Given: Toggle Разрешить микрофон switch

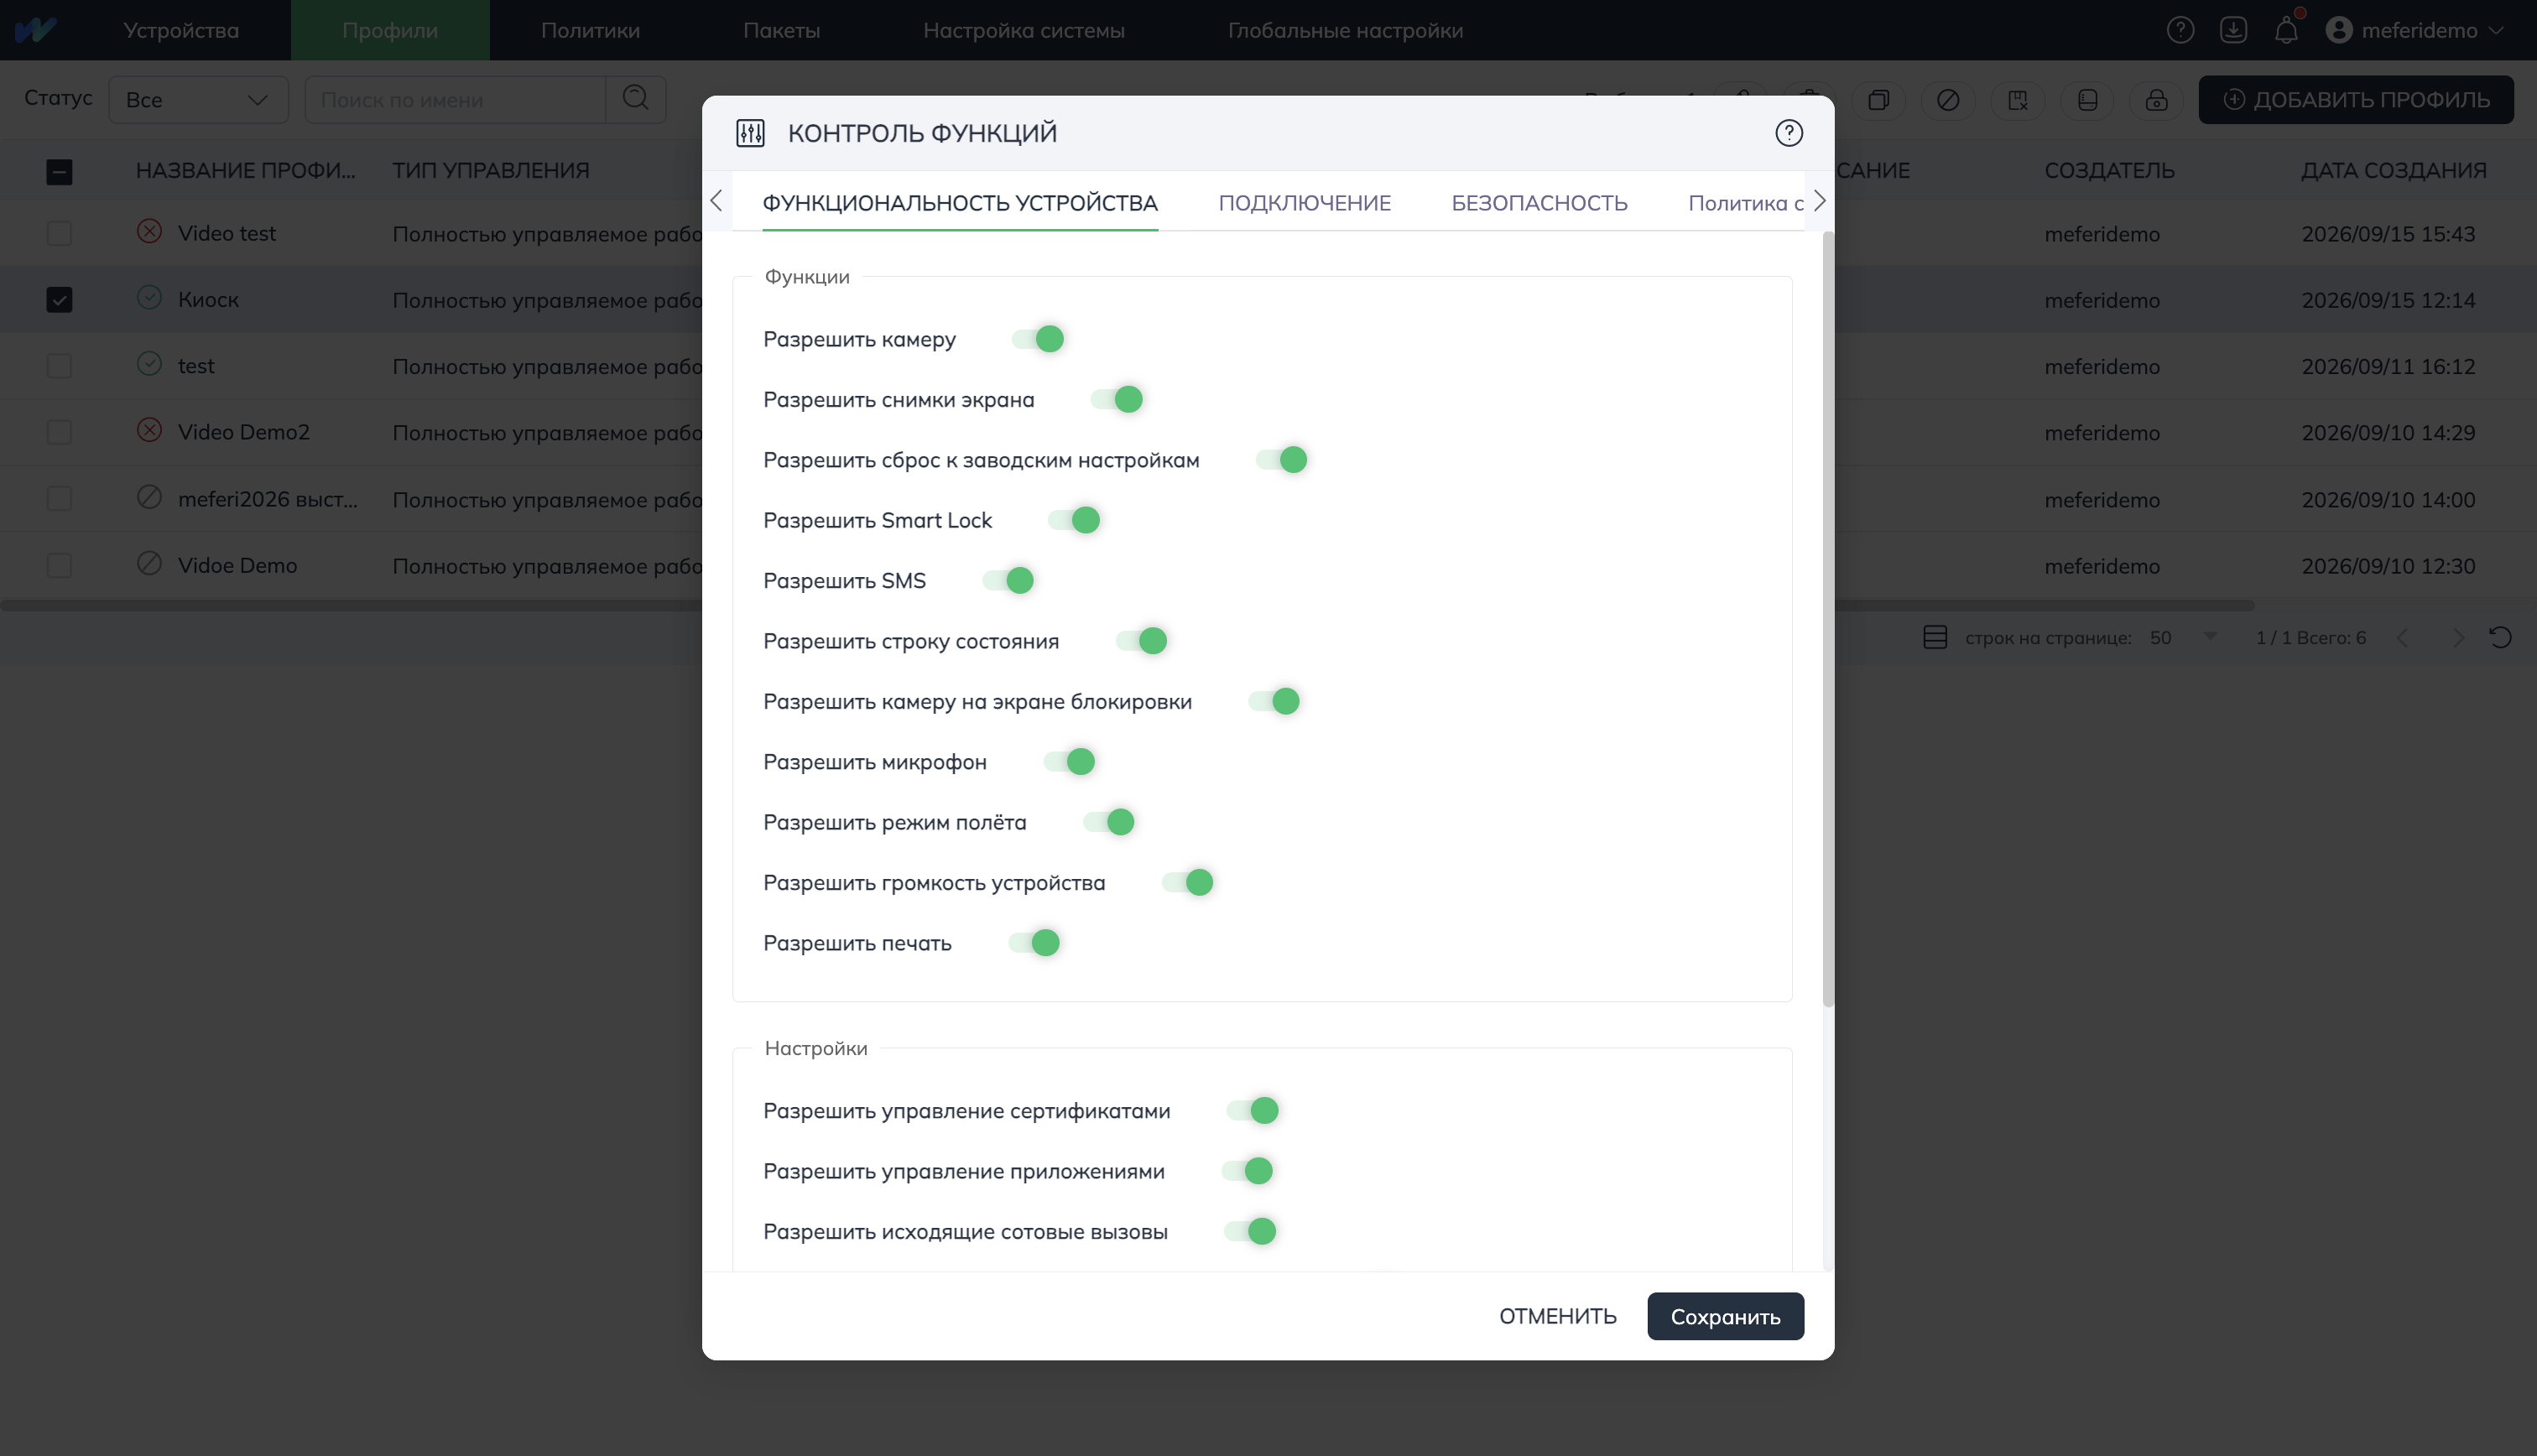Looking at the screenshot, I should tap(1068, 762).
